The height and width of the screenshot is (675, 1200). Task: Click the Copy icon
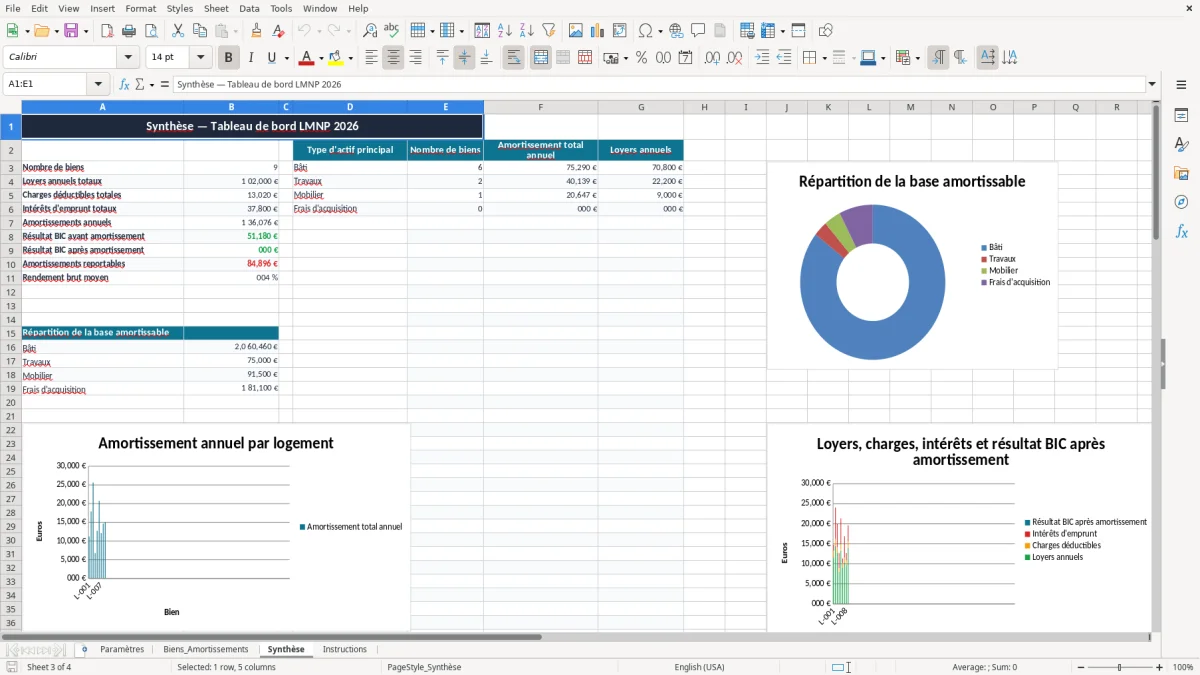point(199,31)
